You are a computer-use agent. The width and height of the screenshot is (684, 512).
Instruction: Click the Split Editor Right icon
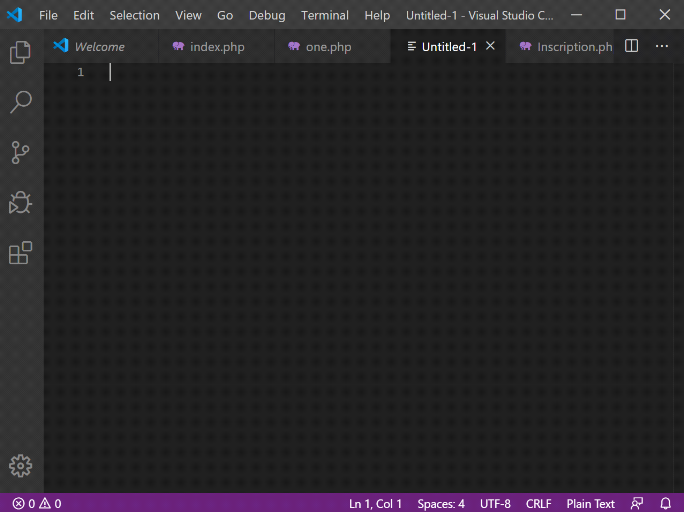click(x=631, y=46)
